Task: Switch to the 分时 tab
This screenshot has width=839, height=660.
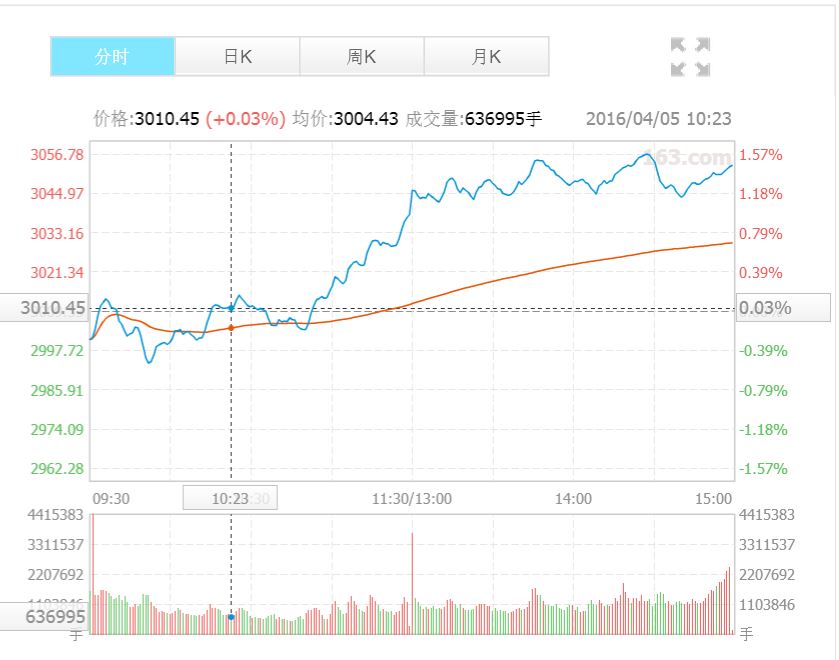Action: pyautogui.click(x=112, y=57)
